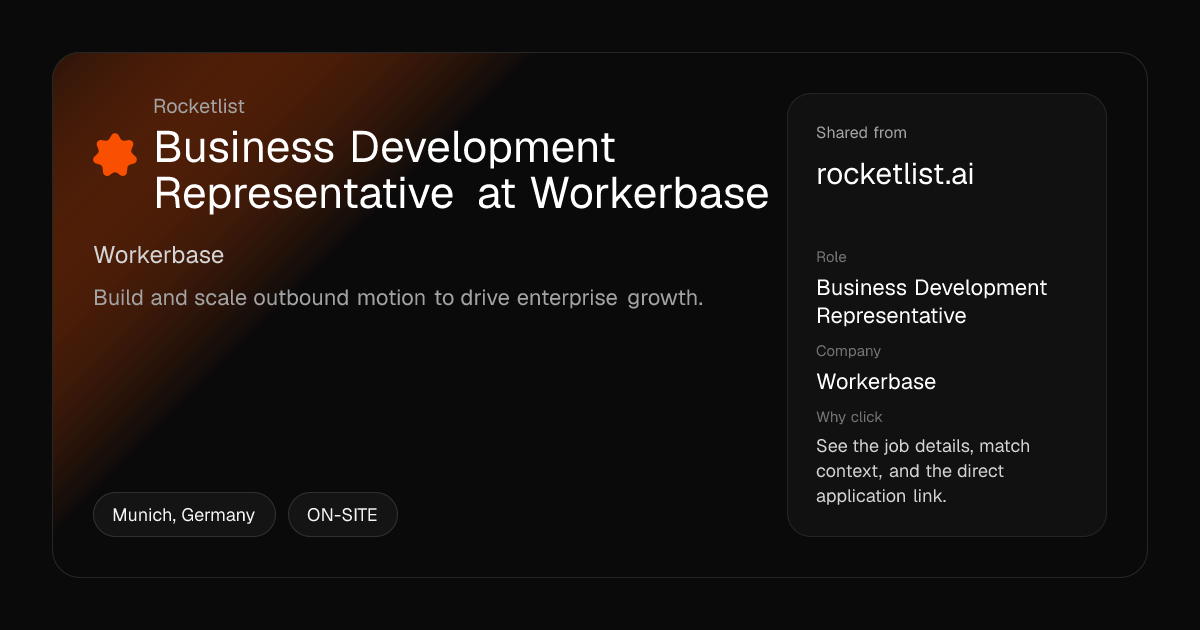Click the 'Rocketlist' label above the headline
Image resolution: width=1200 pixels, height=630 pixels.
pos(199,106)
